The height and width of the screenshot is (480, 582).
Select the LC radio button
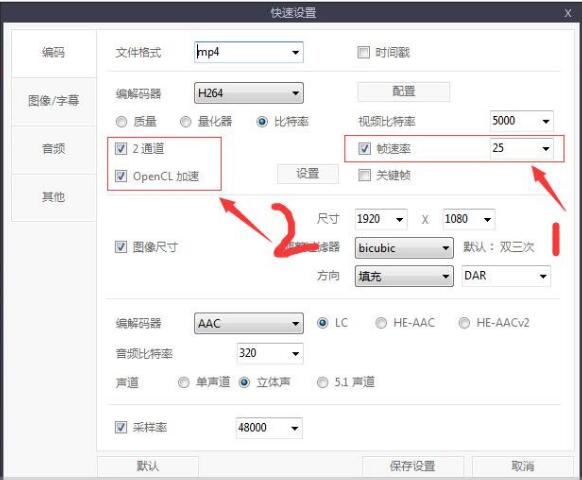click(x=323, y=323)
